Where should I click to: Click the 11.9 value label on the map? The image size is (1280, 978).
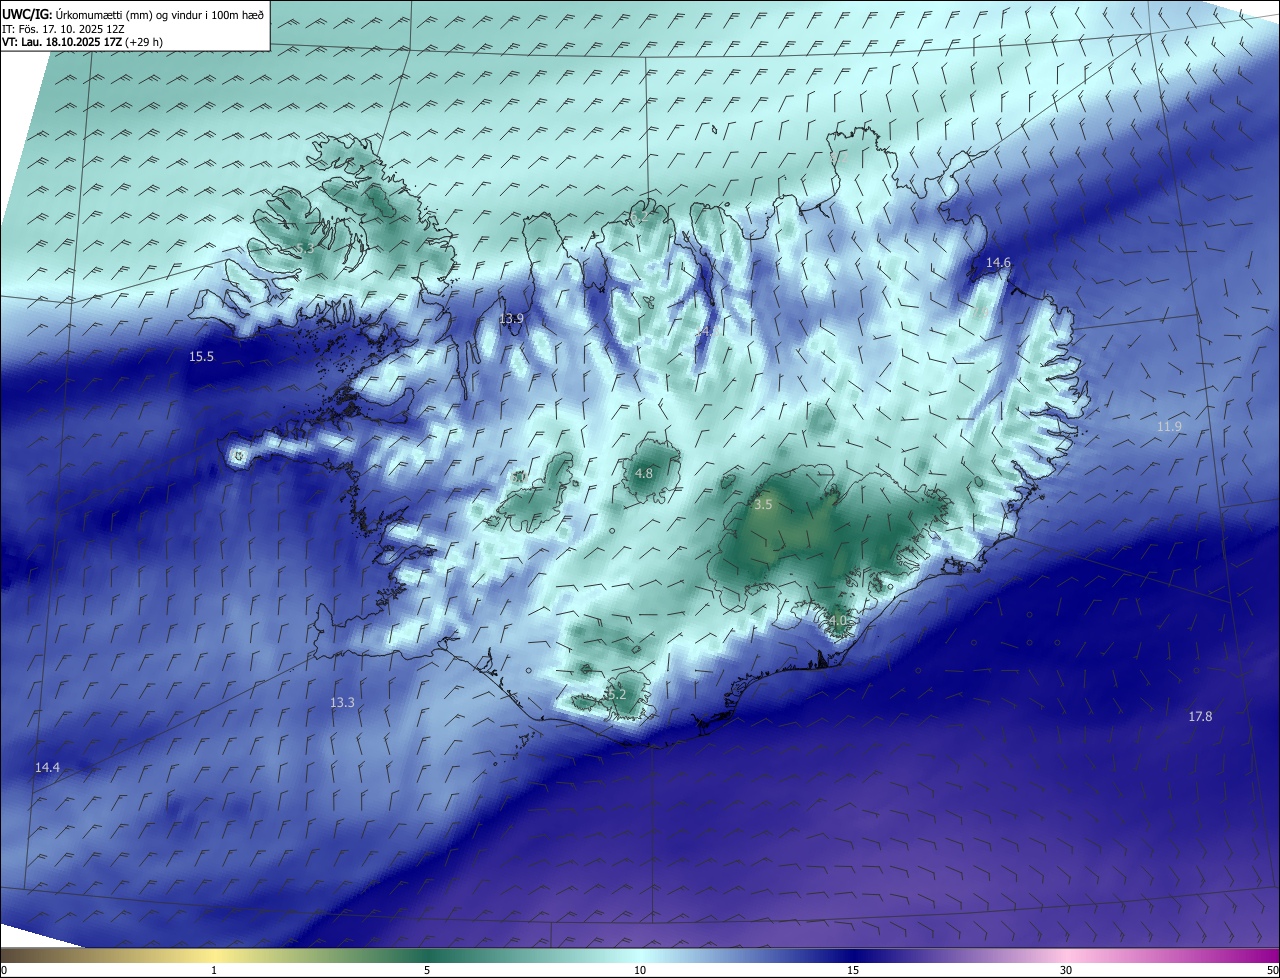1169,427
